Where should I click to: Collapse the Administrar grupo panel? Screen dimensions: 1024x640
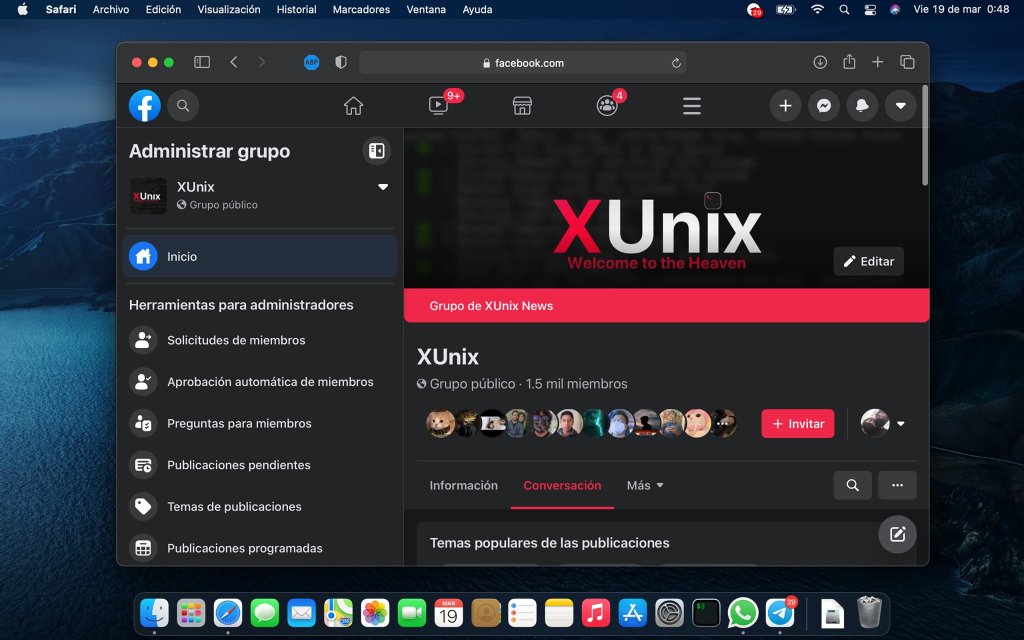[376, 151]
